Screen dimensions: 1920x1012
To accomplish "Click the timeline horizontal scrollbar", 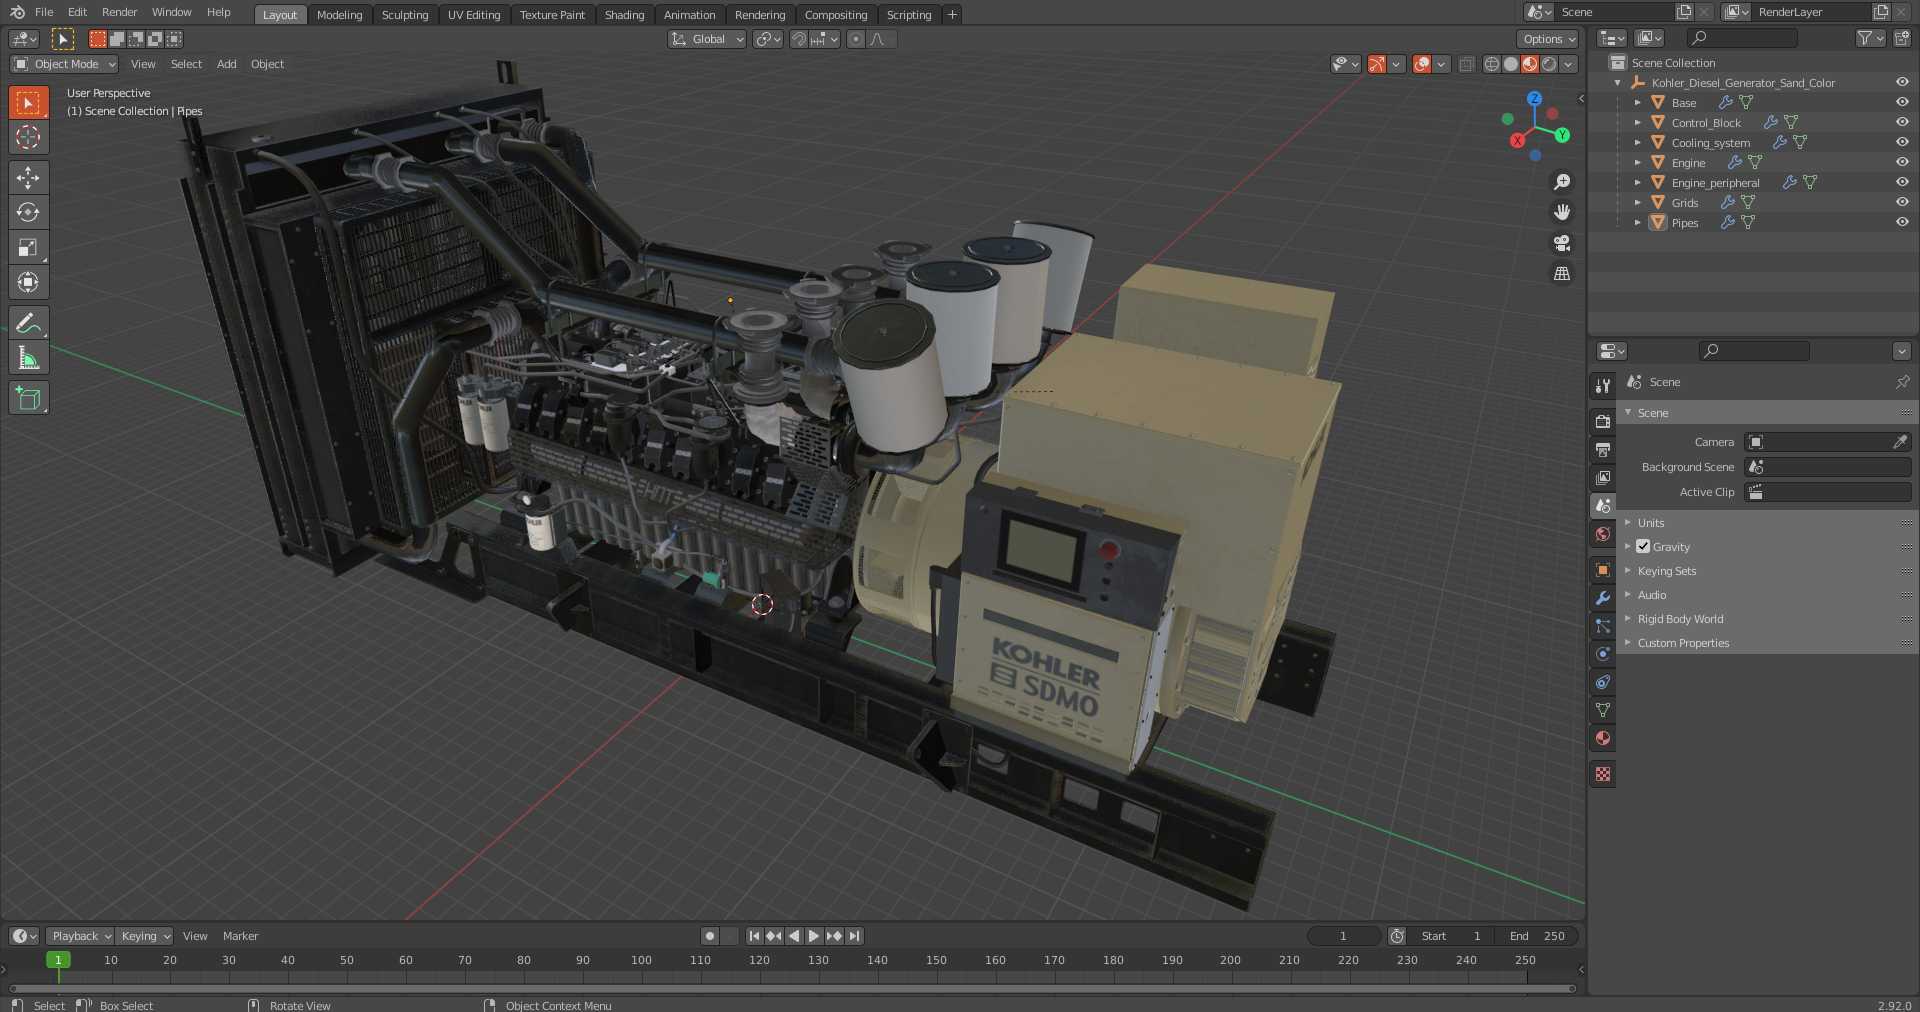I will (x=792, y=989).
